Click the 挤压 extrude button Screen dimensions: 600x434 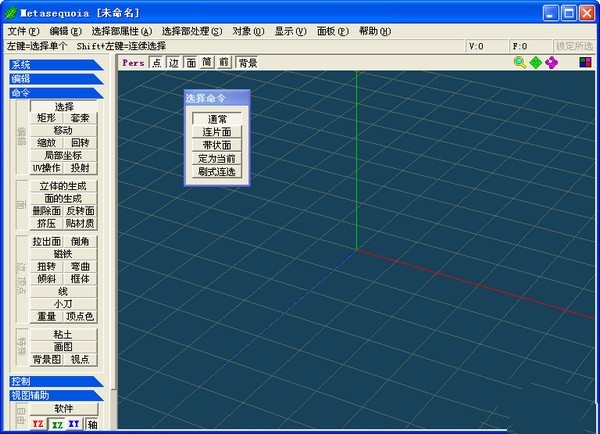pos(47,223)
